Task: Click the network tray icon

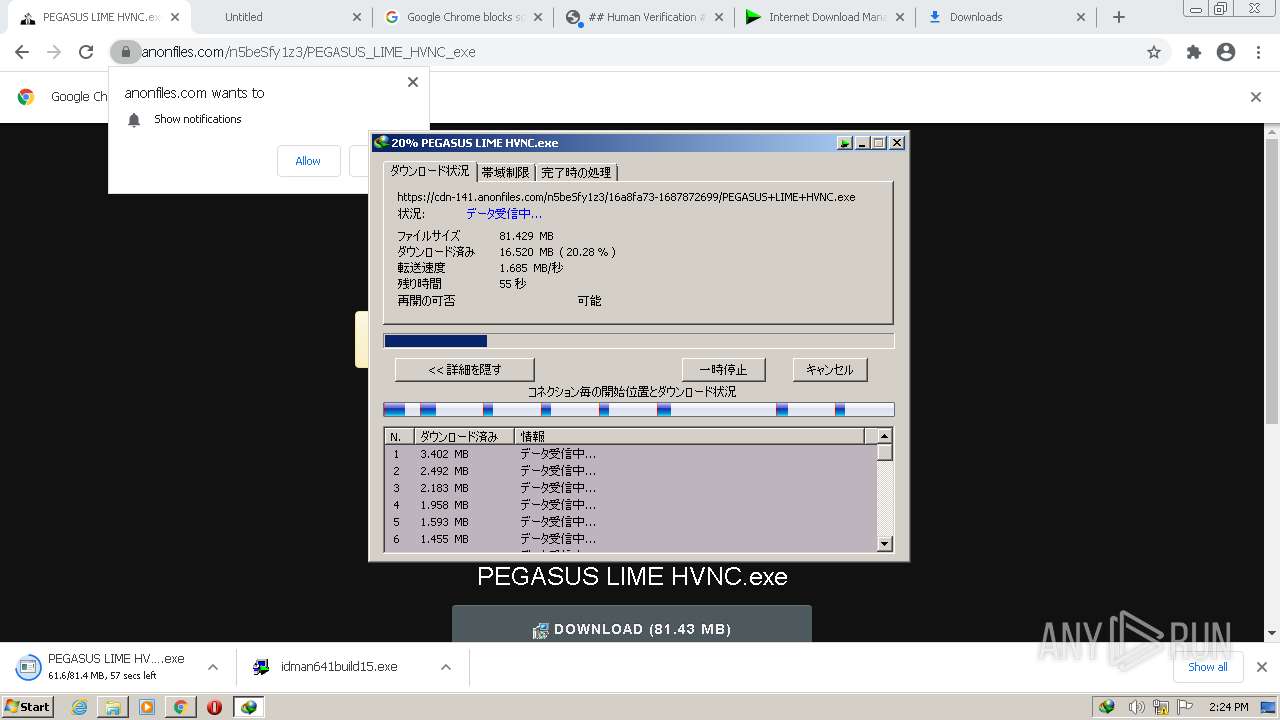Action: point(1162,707)
